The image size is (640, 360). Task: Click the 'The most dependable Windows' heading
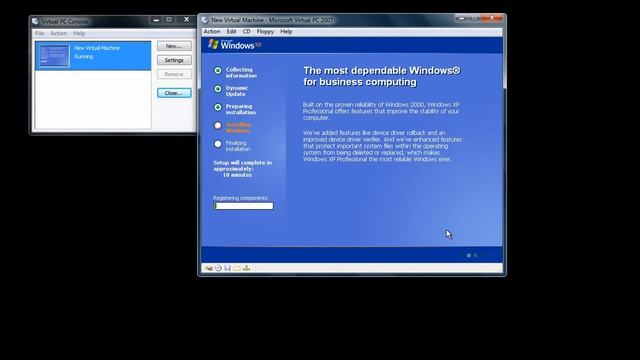pos(382,76)
